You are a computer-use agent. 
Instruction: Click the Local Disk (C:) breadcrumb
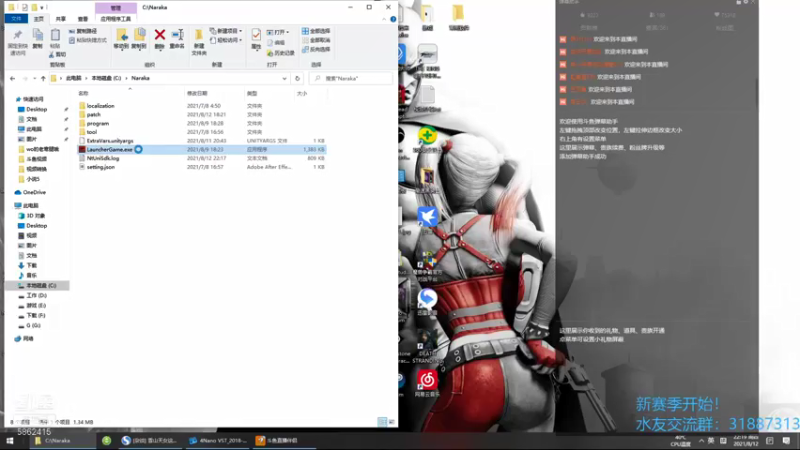106,79
